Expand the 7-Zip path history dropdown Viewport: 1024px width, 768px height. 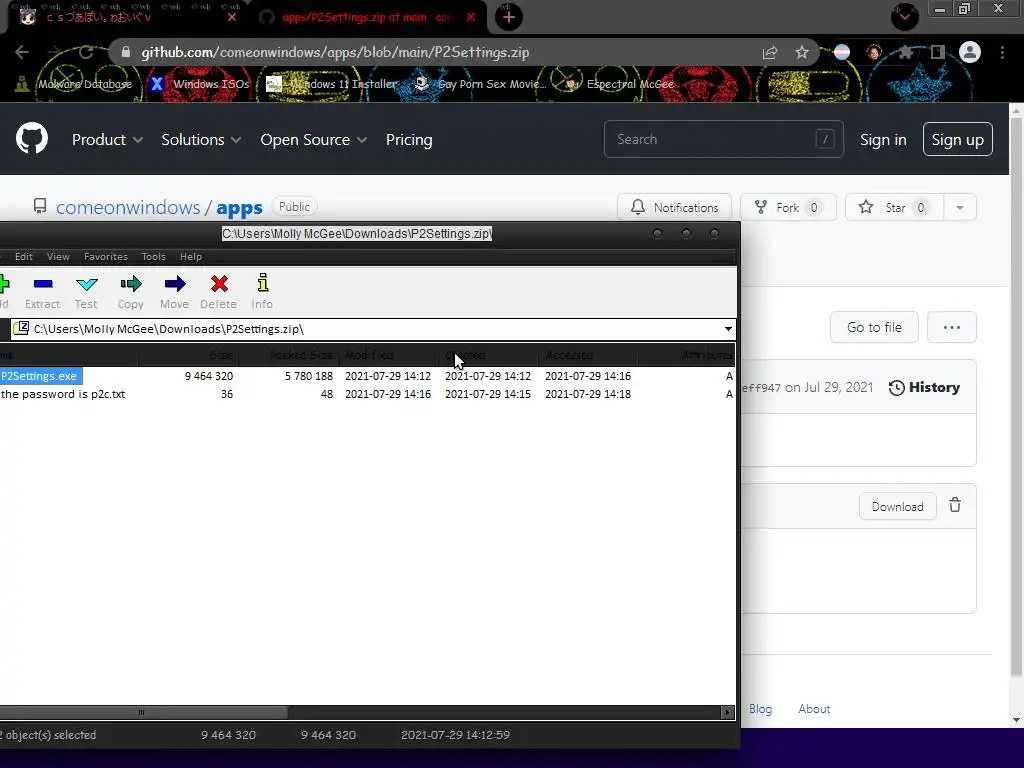[x=728, y=328]
